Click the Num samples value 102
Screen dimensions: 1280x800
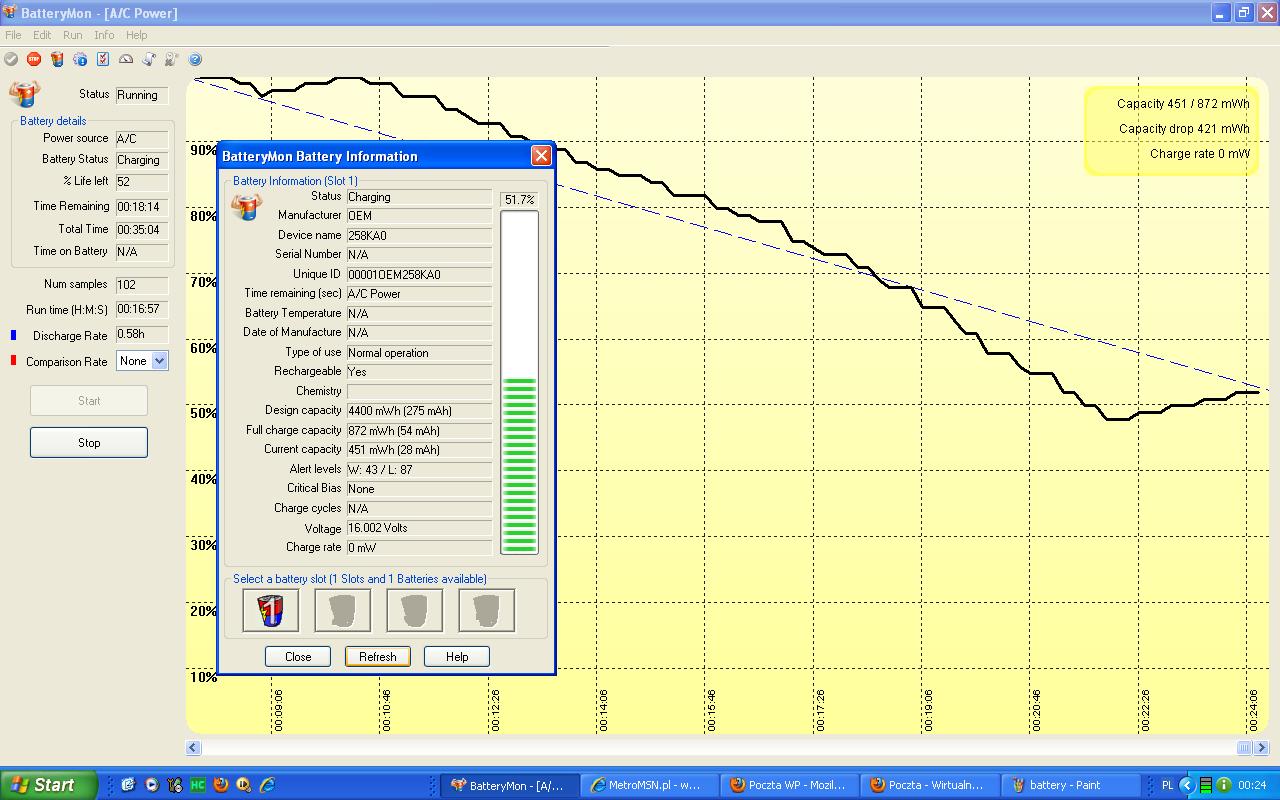142,285
